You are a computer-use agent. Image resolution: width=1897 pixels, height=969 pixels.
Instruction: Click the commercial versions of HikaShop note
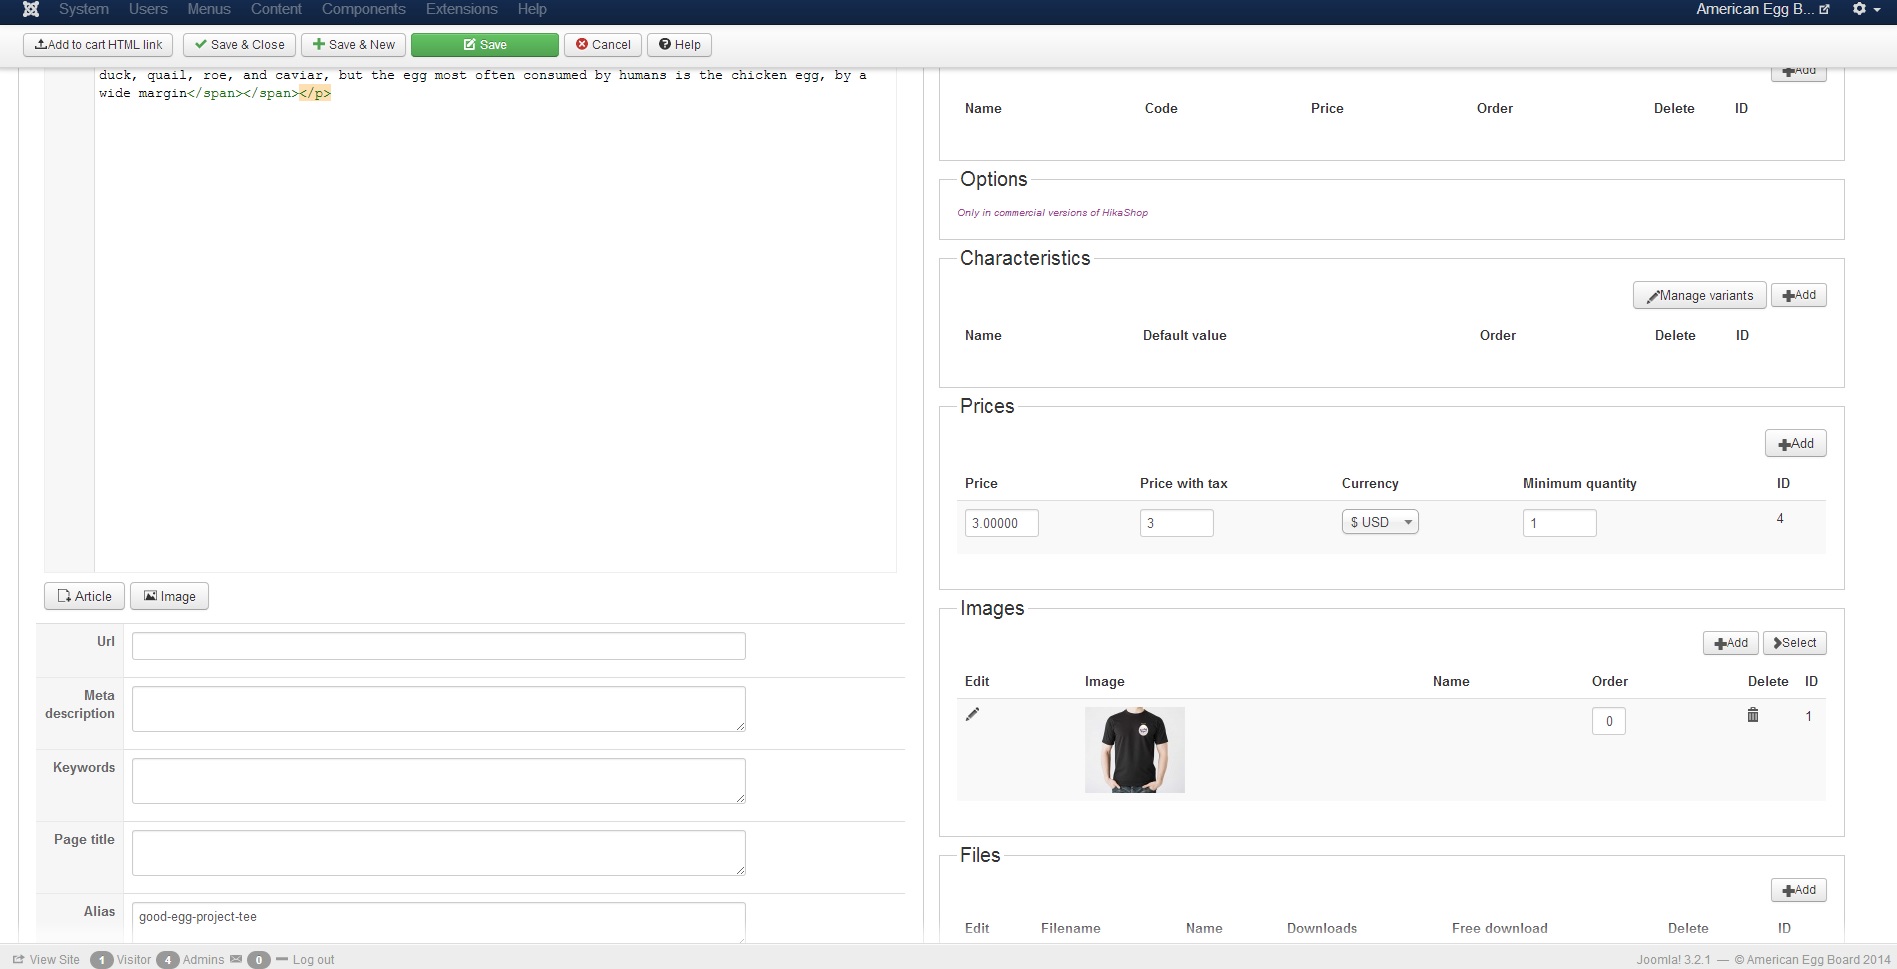[x=1052, y=212]
